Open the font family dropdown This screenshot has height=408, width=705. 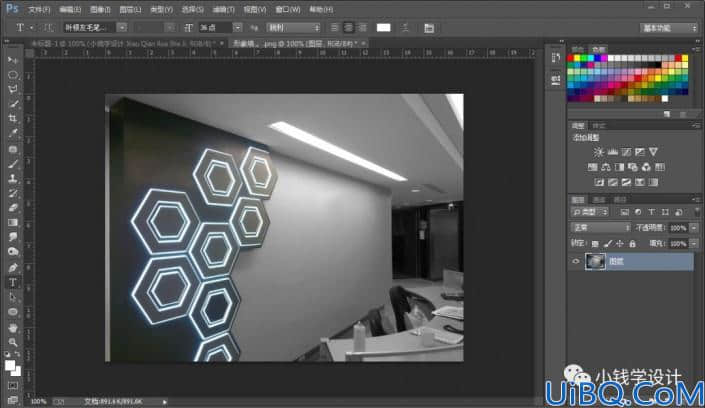click(x=122, y=28)
